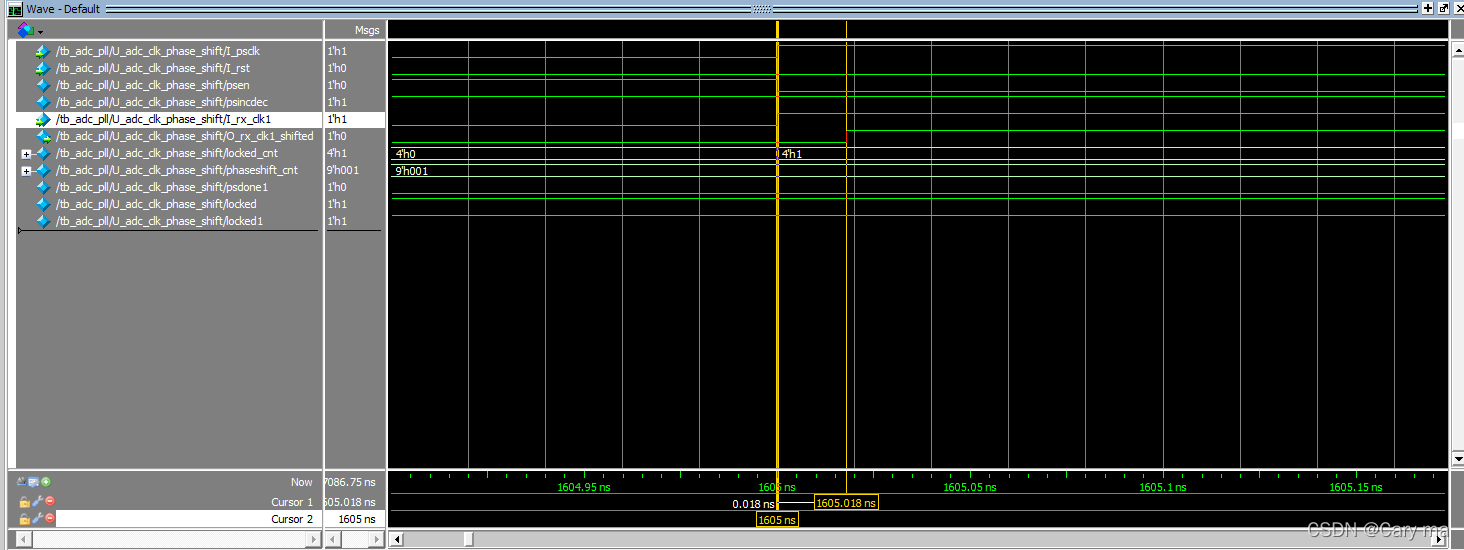Screen dimensions: 1464x550
Task: Click the I_rx_clk1 signal icon
Action: tap(42, 119)
